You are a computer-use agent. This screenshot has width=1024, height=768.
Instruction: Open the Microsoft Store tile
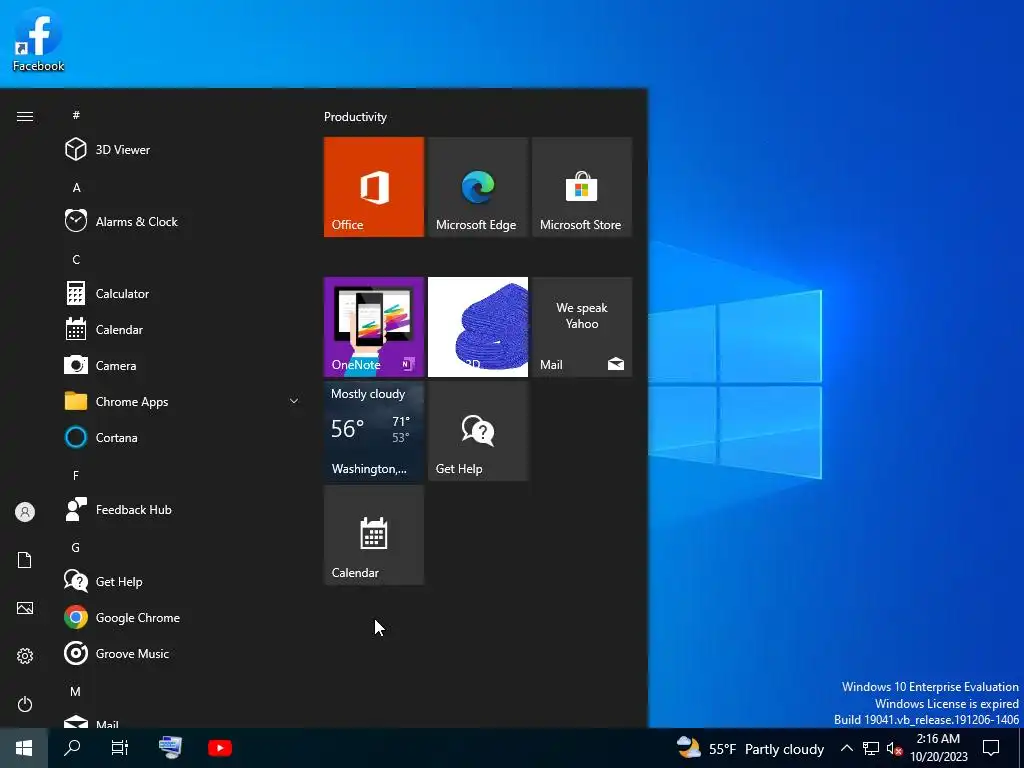pyautogui.click(x=582, y=187)
